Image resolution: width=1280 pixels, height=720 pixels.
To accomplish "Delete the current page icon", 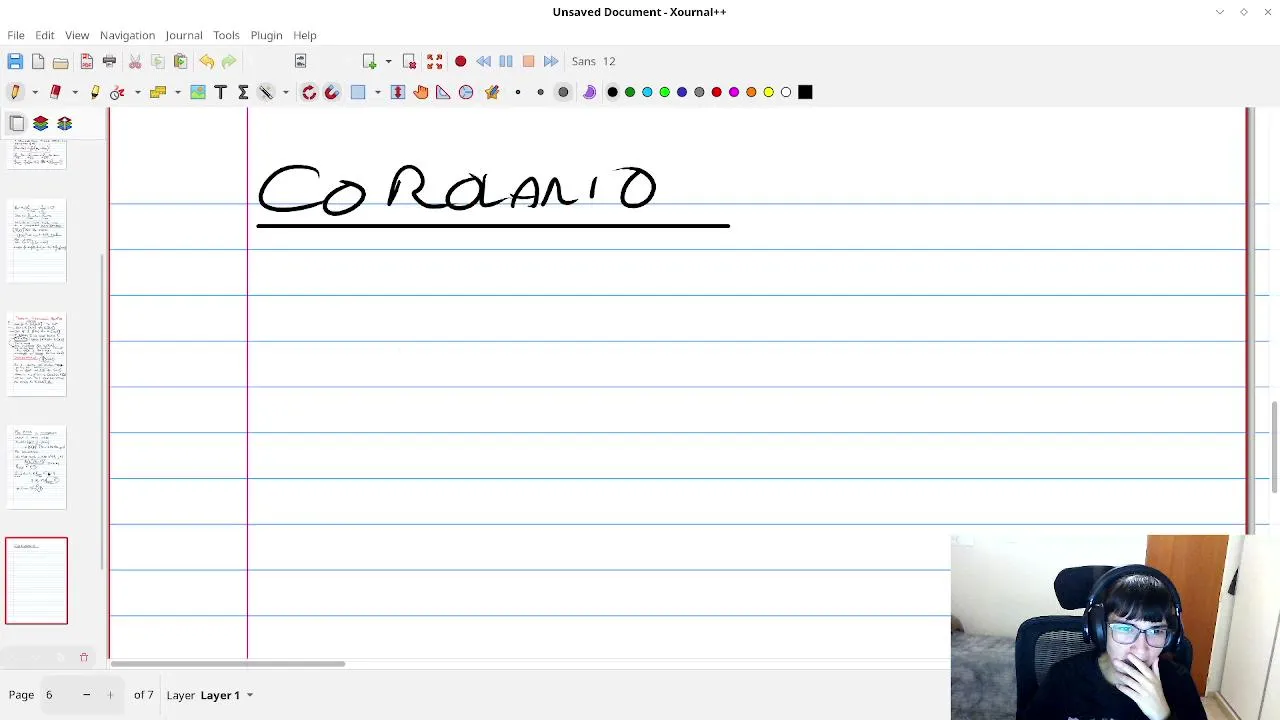I will [409, 61].
